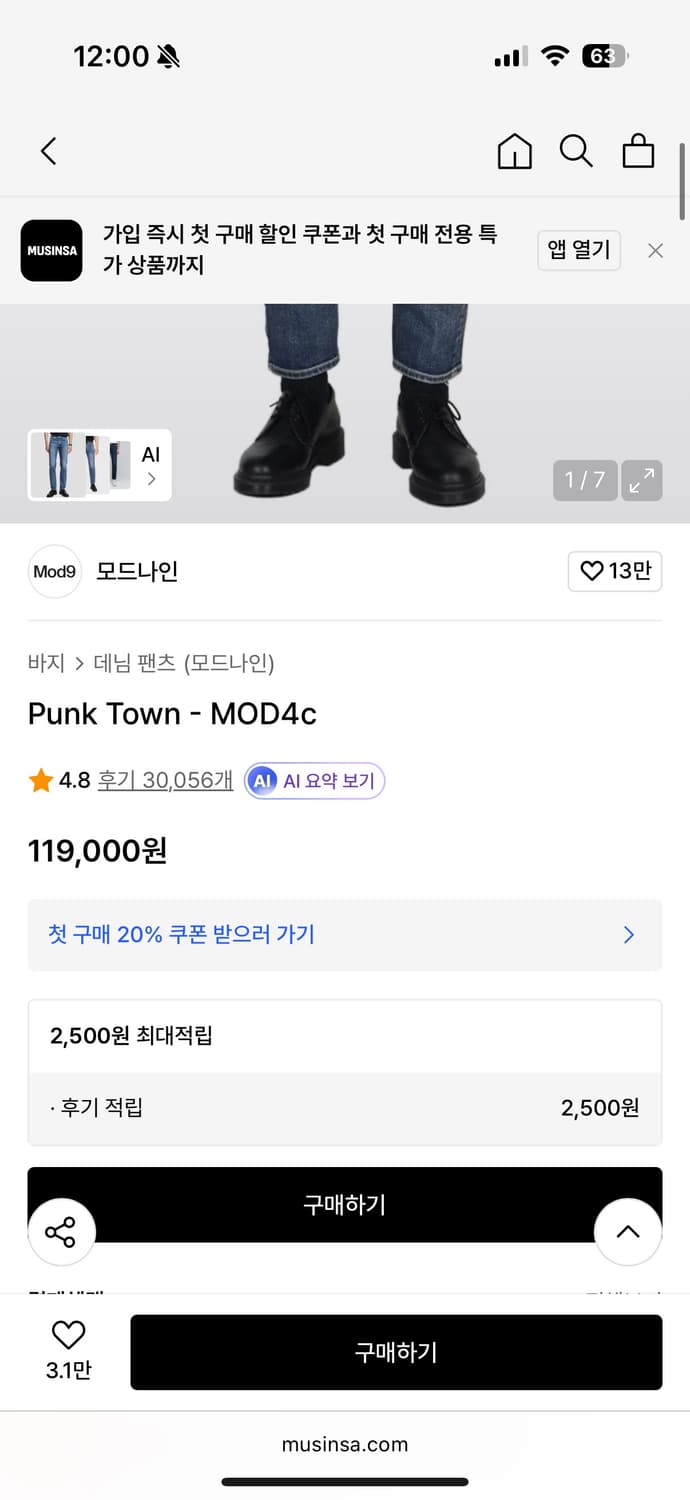
Task: Tap the back arrow to go back
Action: [47, 150]
